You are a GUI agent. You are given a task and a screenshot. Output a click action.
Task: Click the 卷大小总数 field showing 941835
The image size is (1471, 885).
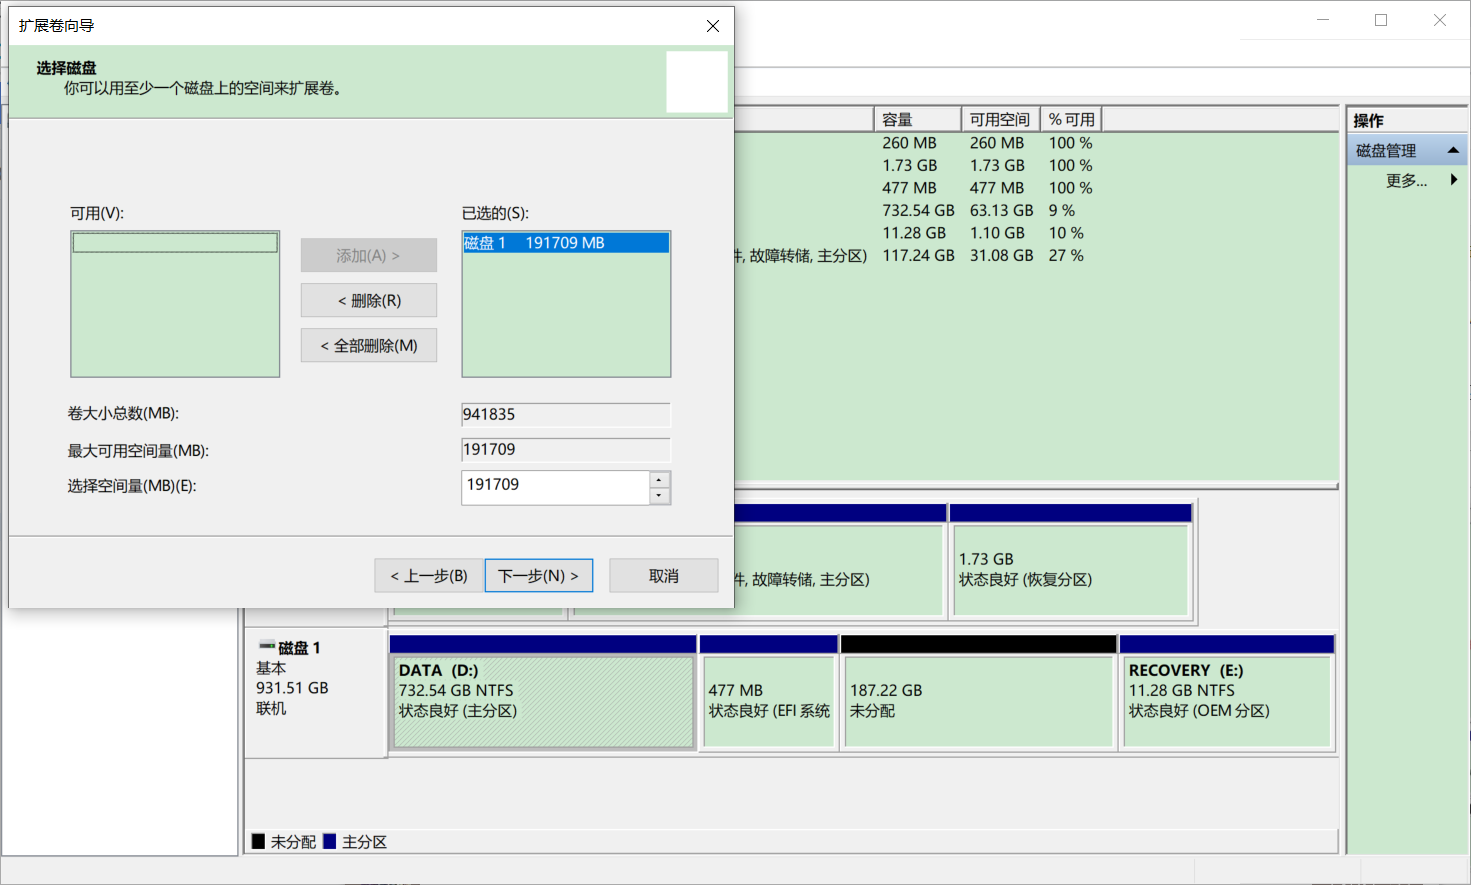point(566,414)
